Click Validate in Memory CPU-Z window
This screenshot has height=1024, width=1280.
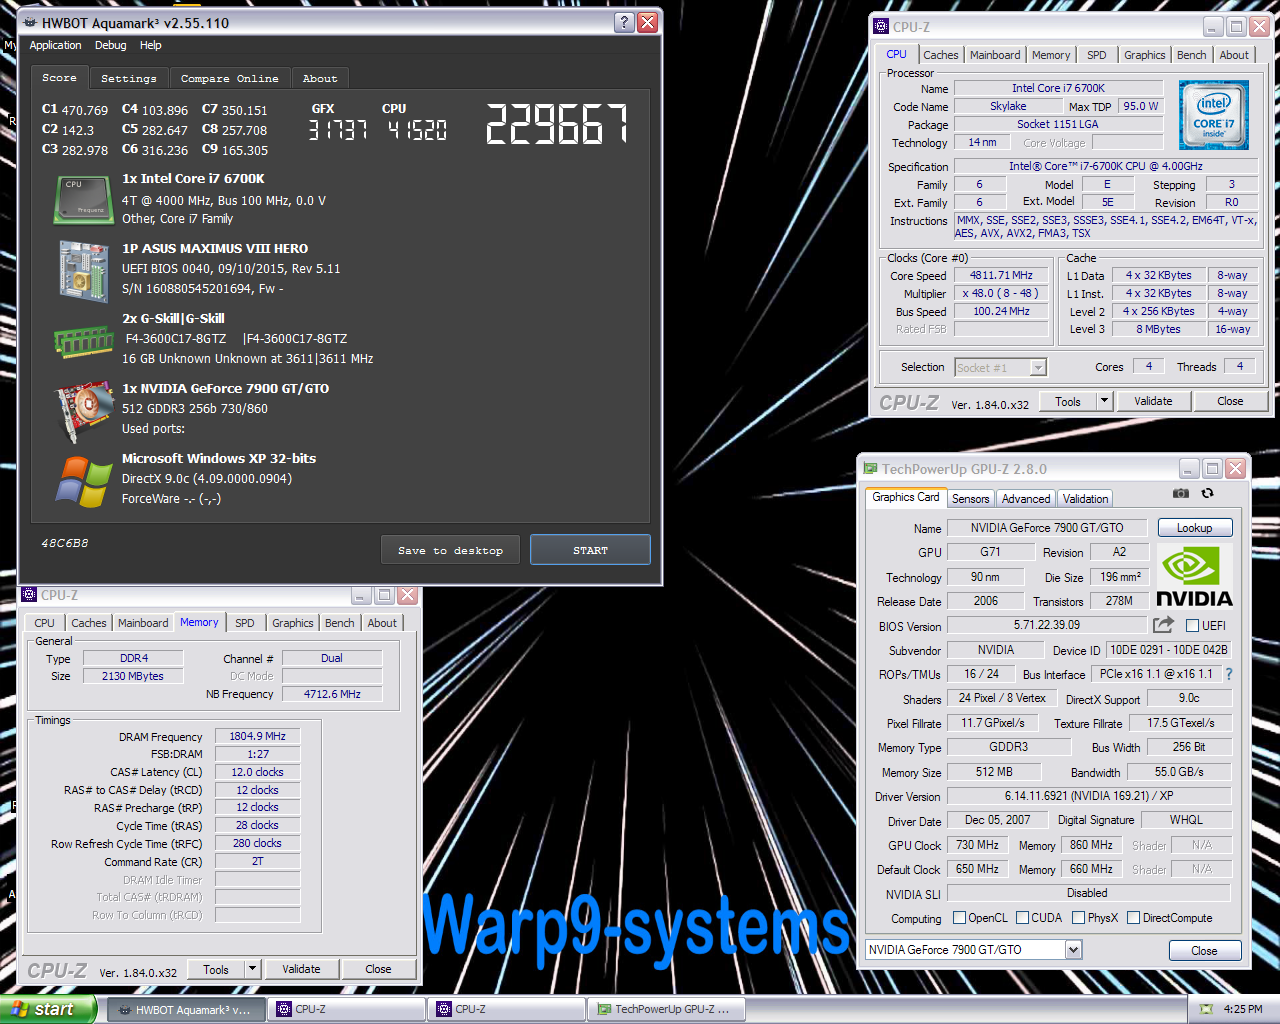pos(301,969)
